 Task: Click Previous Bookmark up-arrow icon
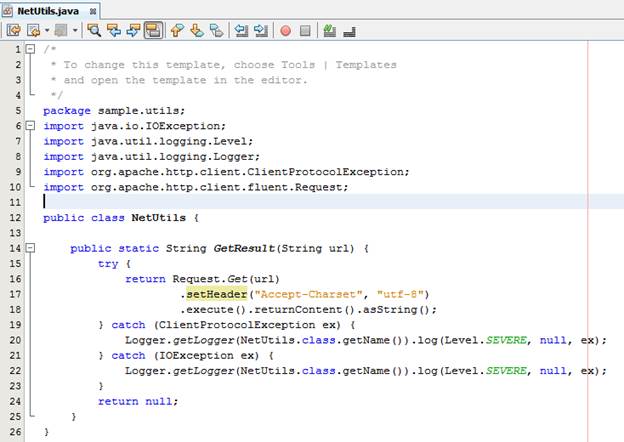coord(177,30)
